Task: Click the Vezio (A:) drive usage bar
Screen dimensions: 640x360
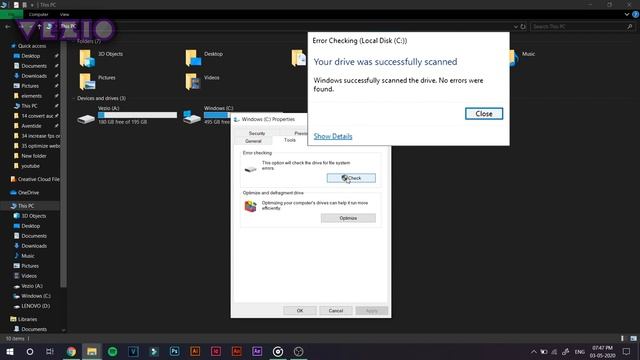Action: 138,115
